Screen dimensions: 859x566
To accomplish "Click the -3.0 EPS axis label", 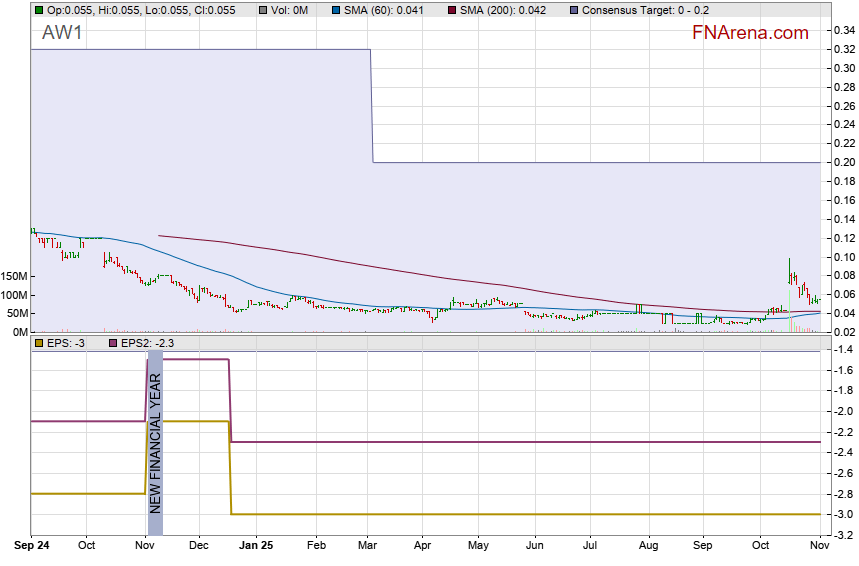I will [843, 514].
